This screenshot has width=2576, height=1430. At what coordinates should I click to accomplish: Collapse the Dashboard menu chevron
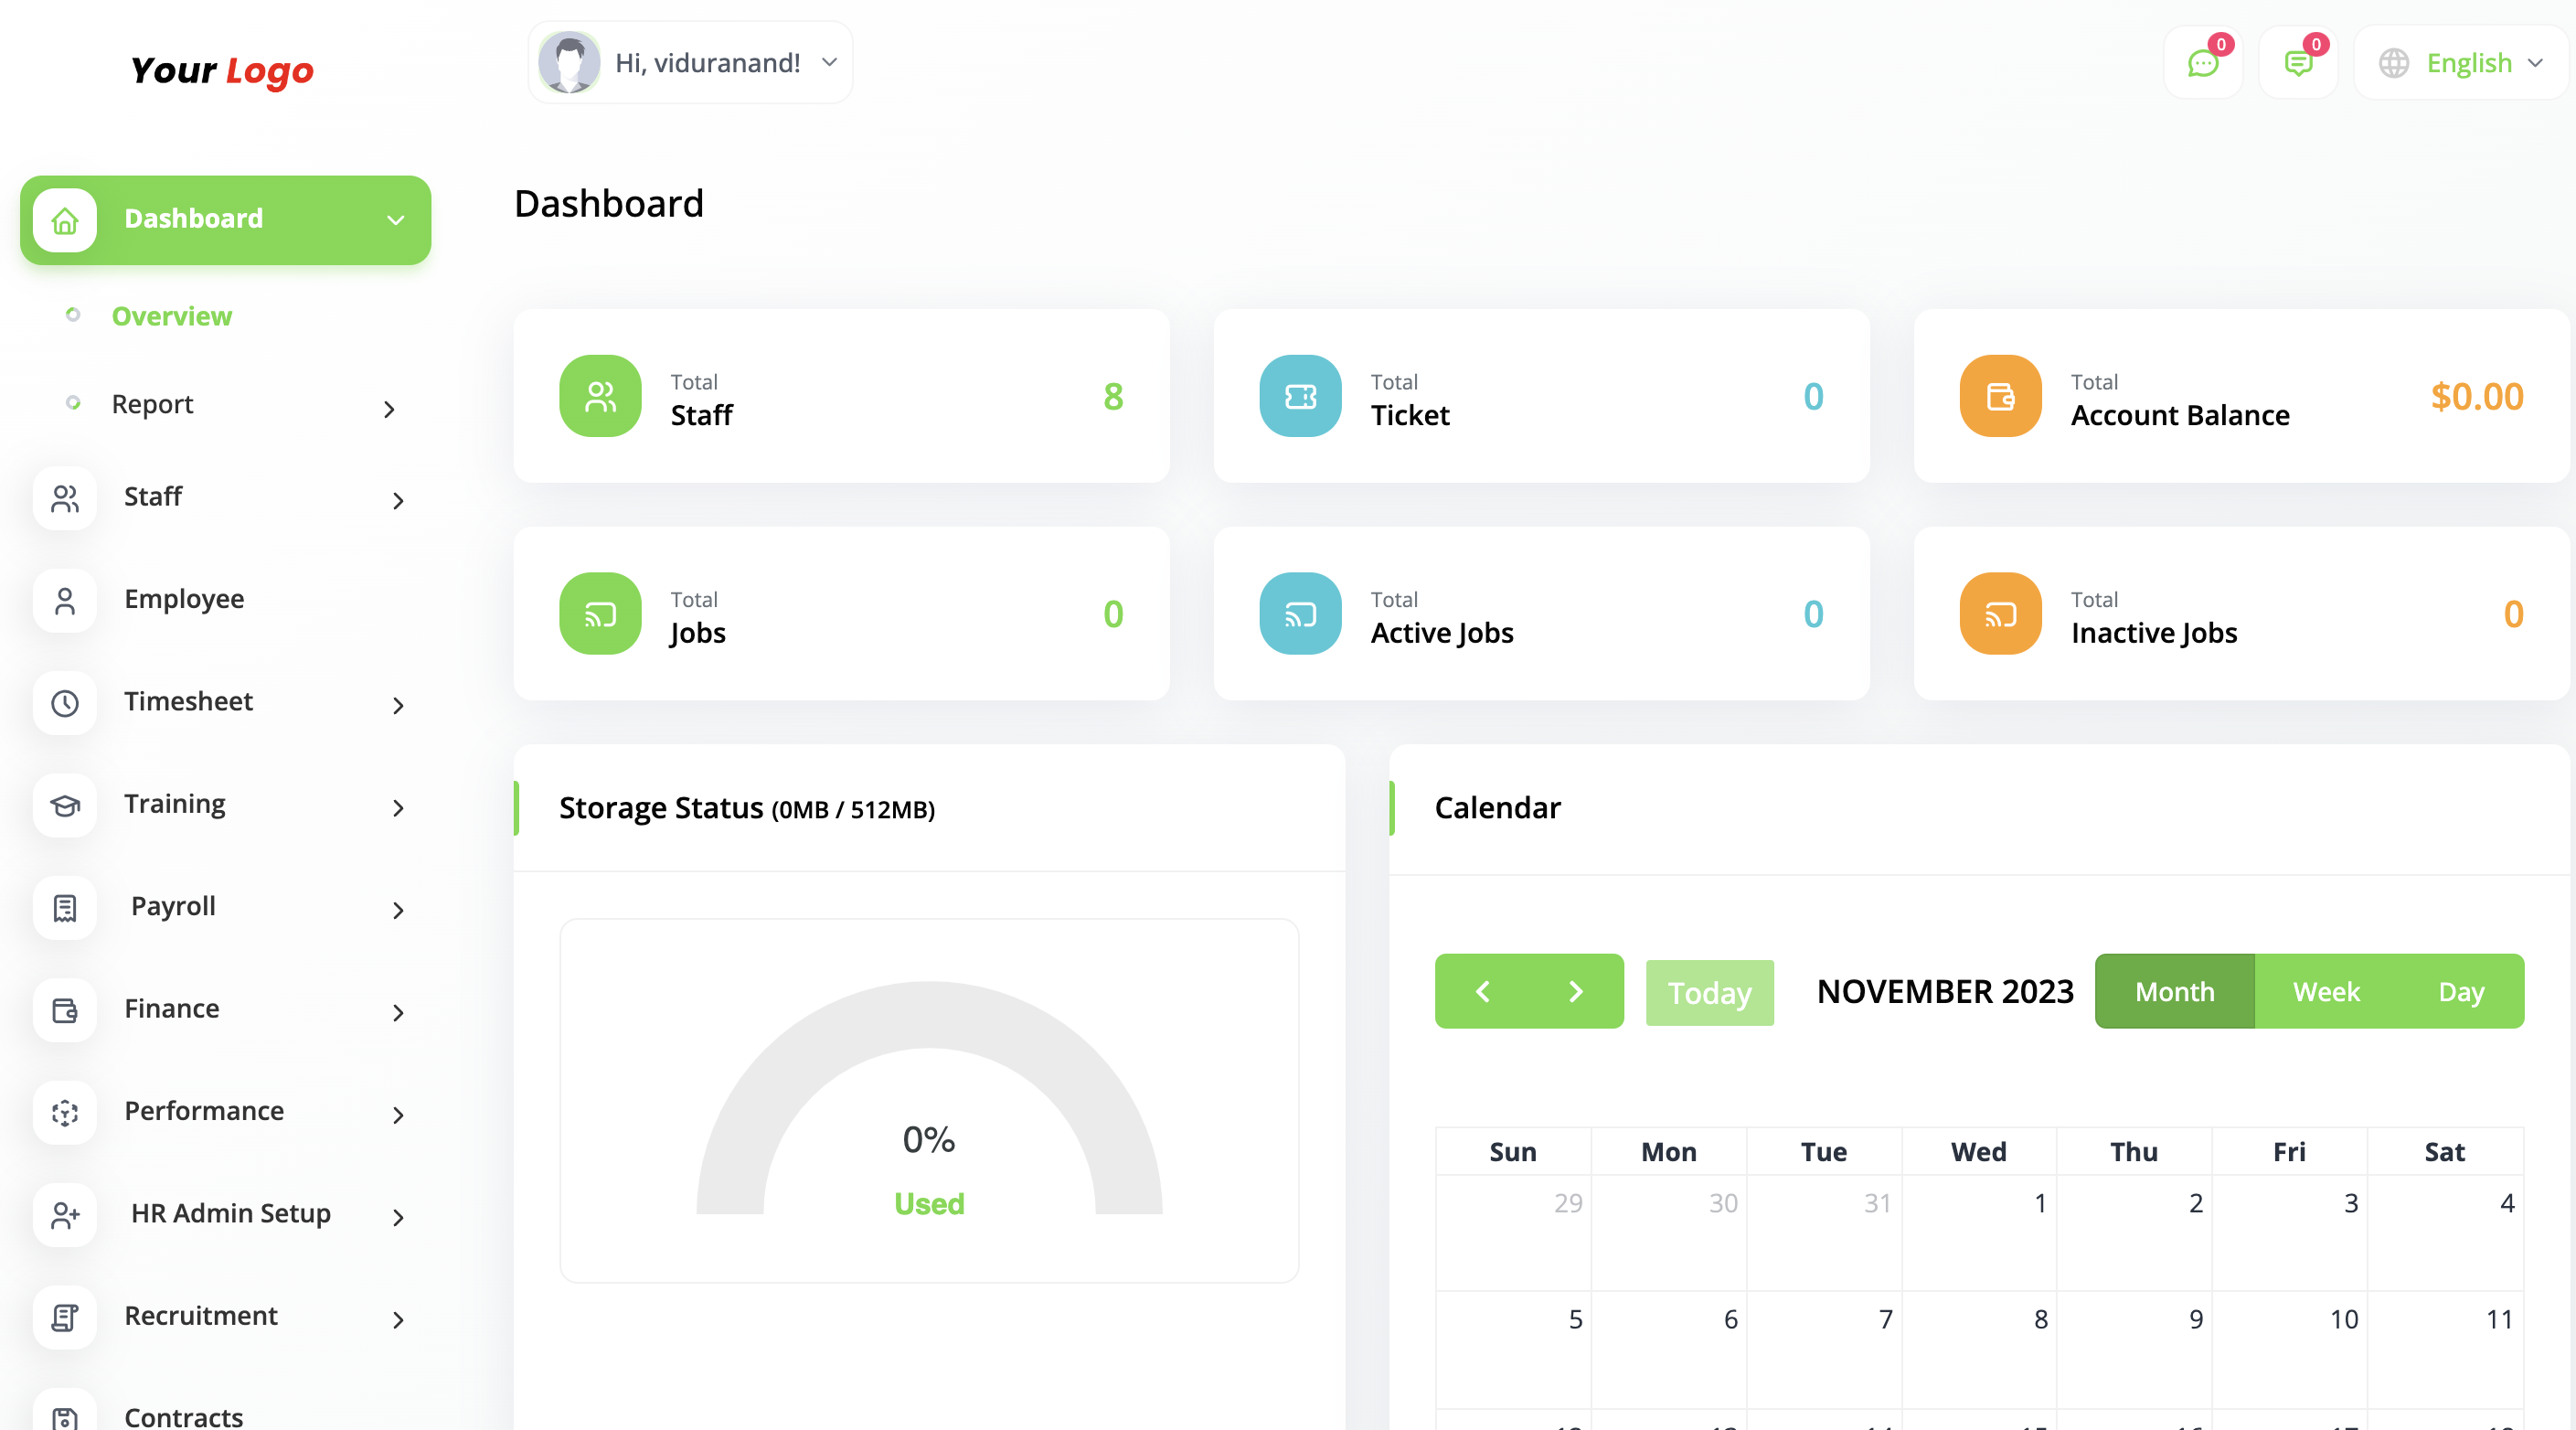point(396,220)
